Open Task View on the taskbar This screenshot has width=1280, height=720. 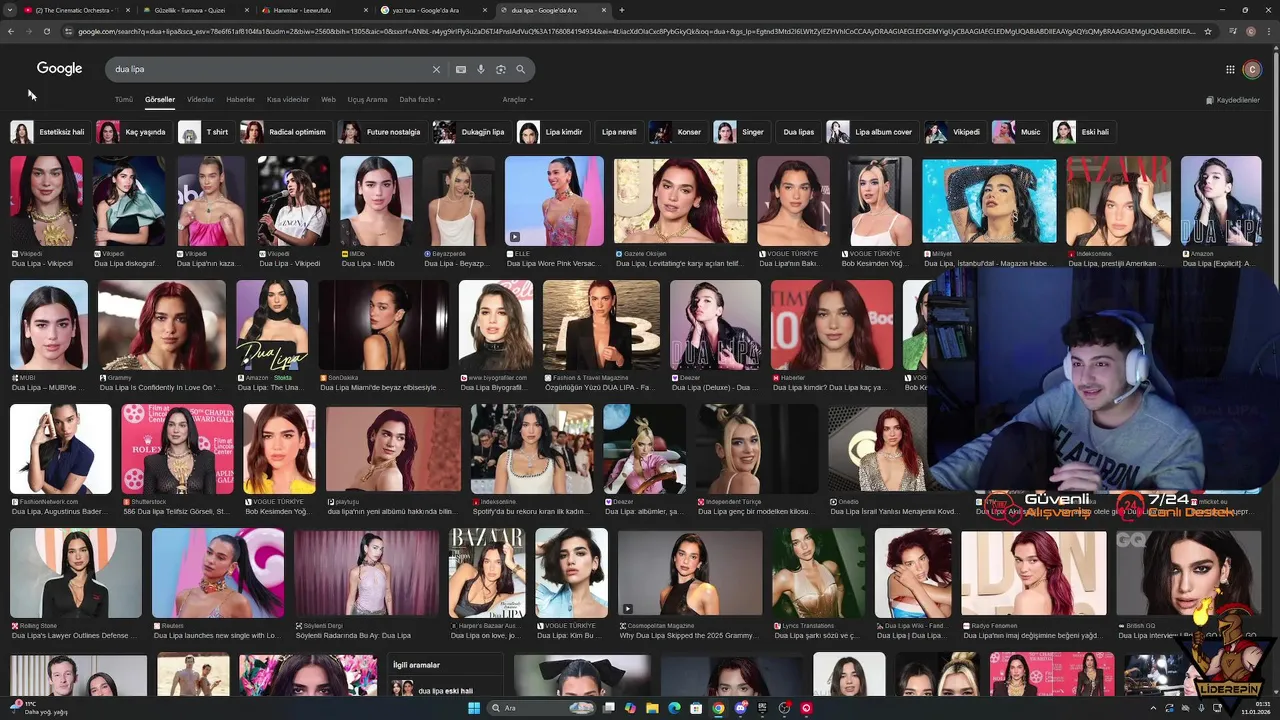(608, 708)
